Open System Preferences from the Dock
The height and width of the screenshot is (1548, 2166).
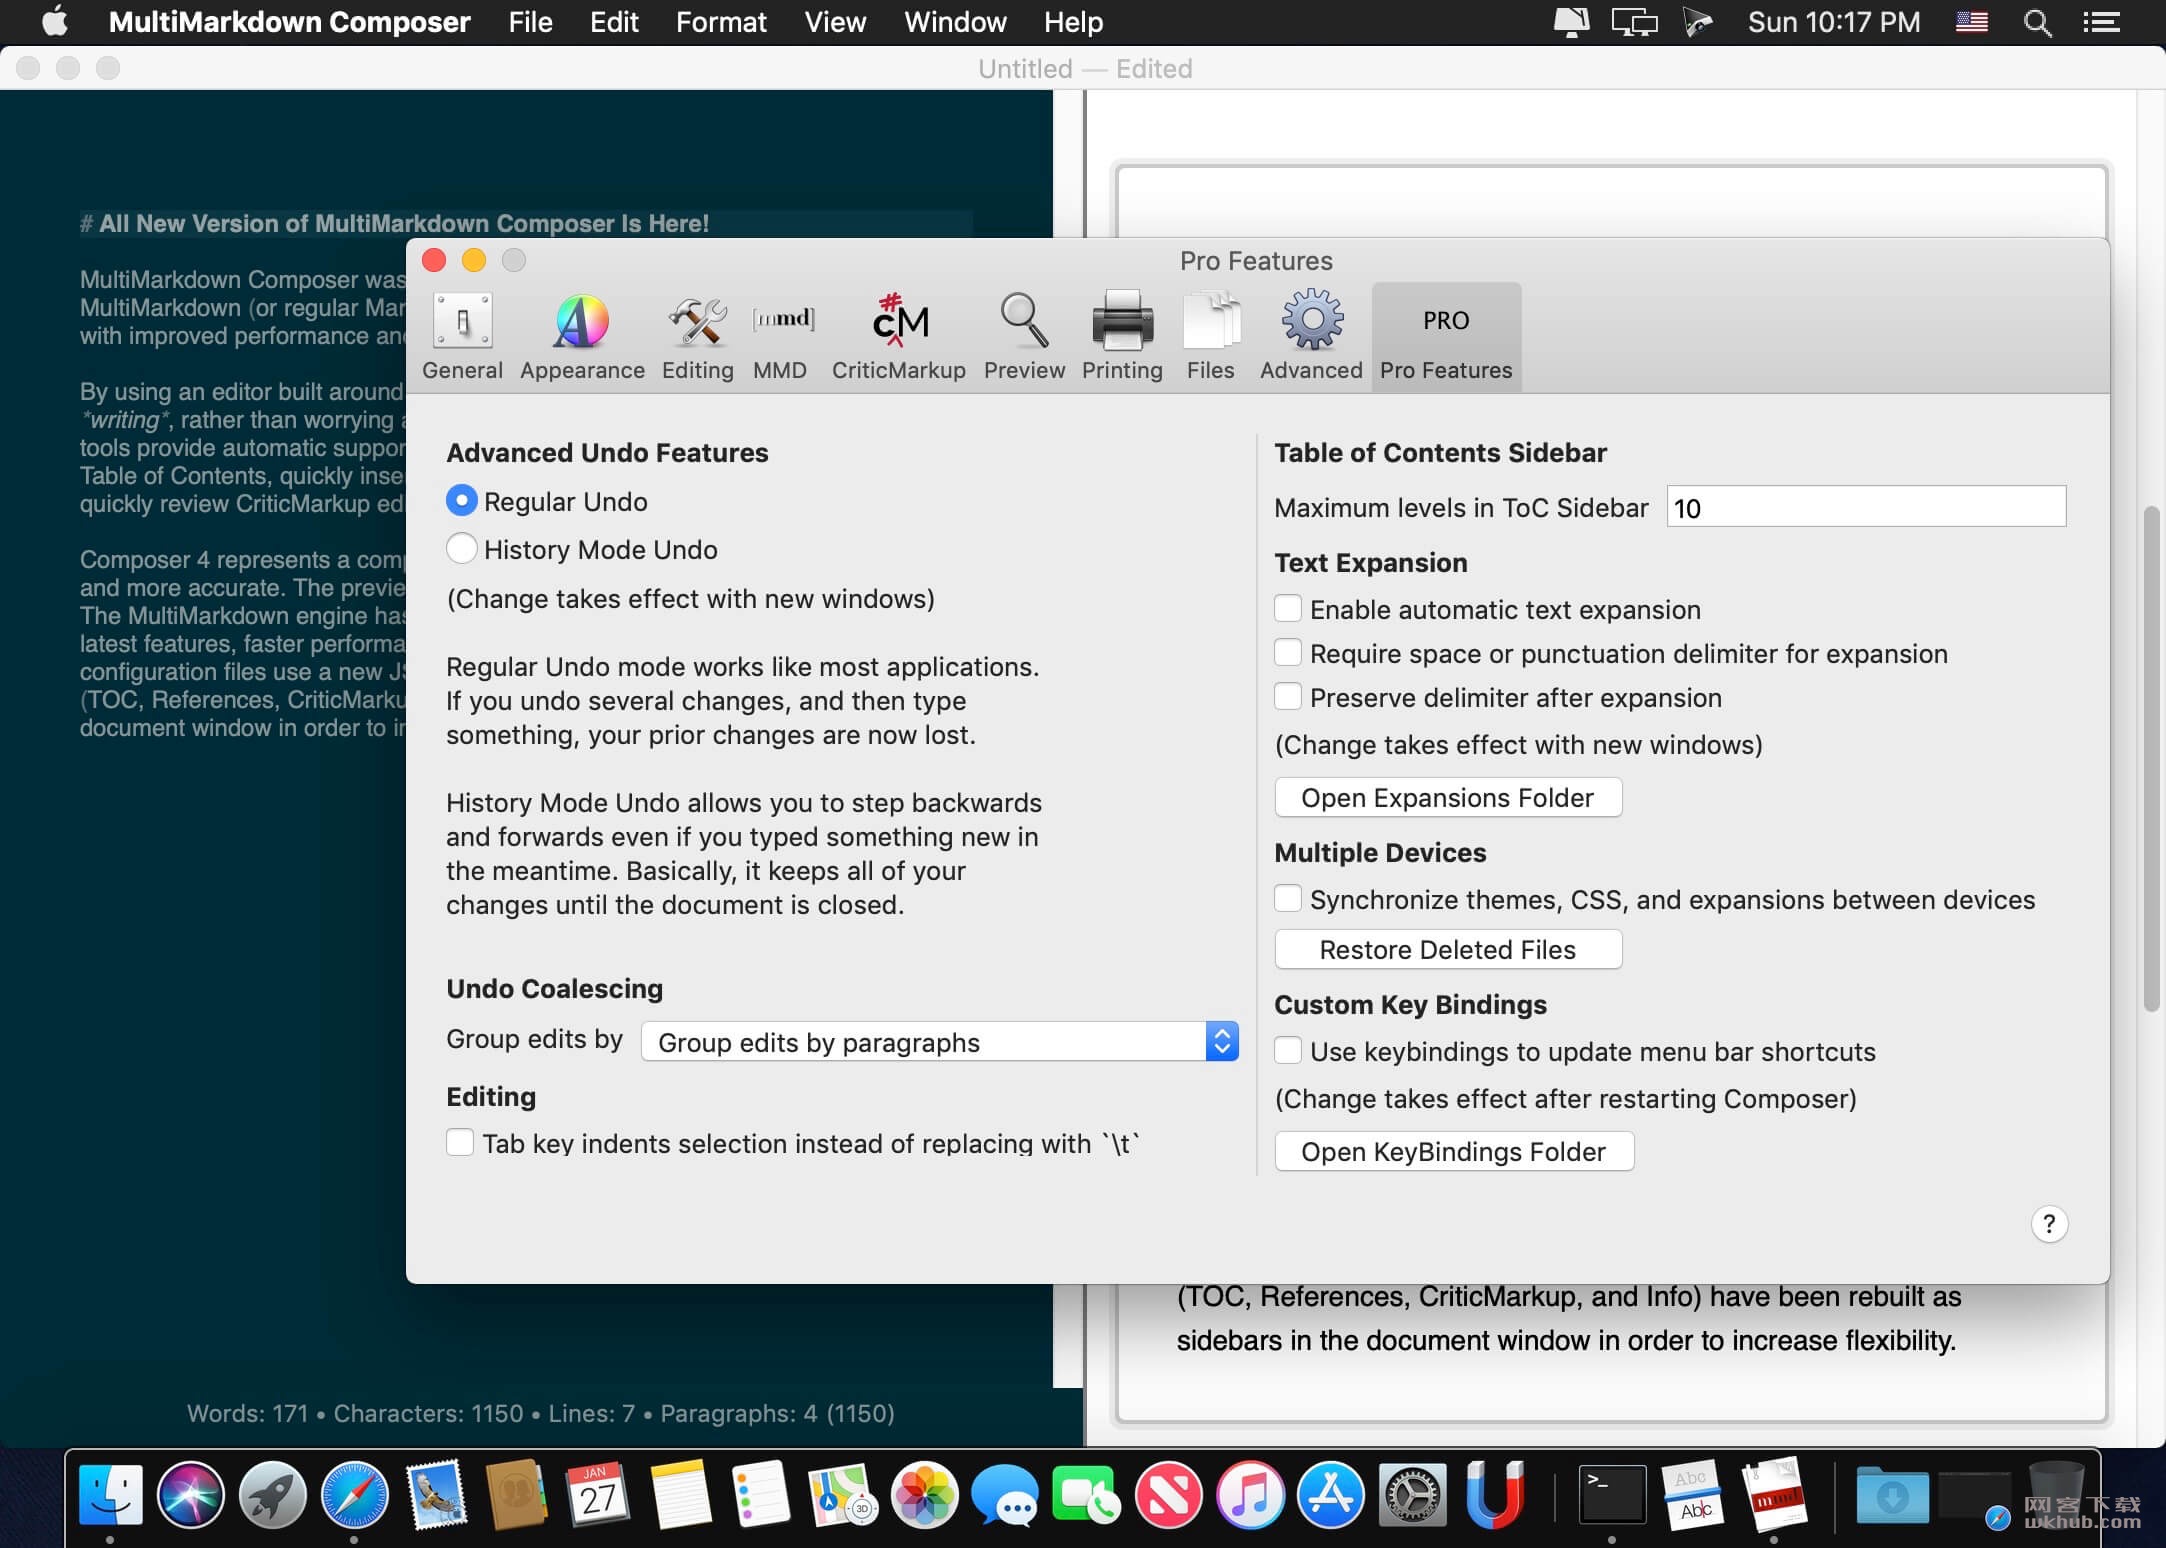click(1412, 1495)
